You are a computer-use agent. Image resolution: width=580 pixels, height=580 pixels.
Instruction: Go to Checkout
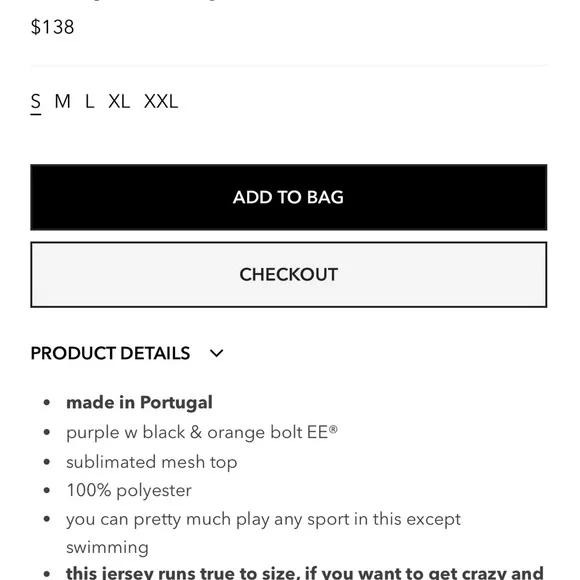pos(289,274)
